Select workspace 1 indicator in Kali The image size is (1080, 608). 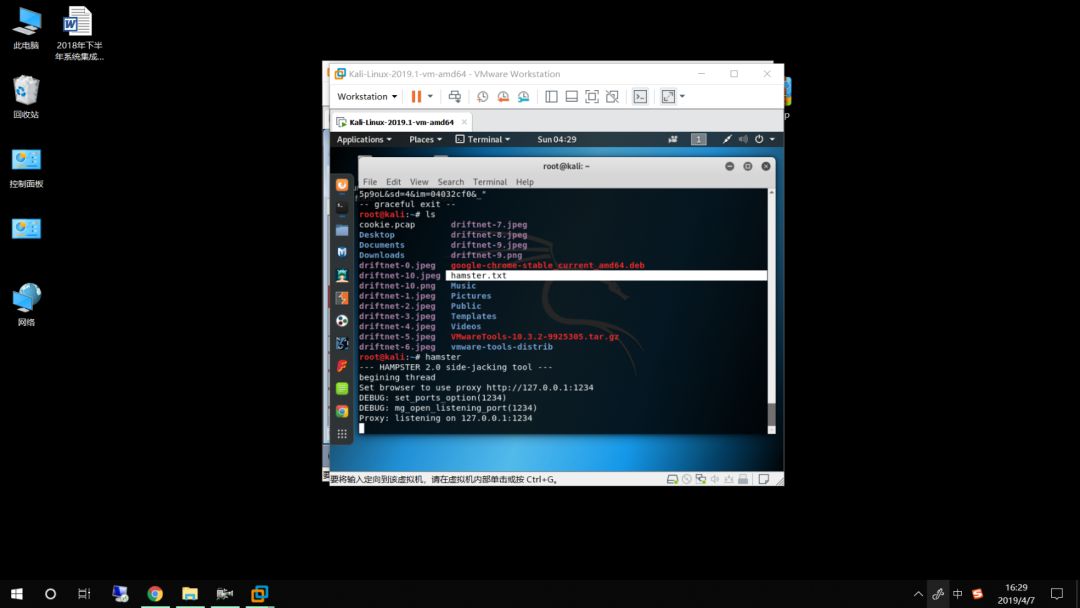pyautogui.click(x=698, y=139)
